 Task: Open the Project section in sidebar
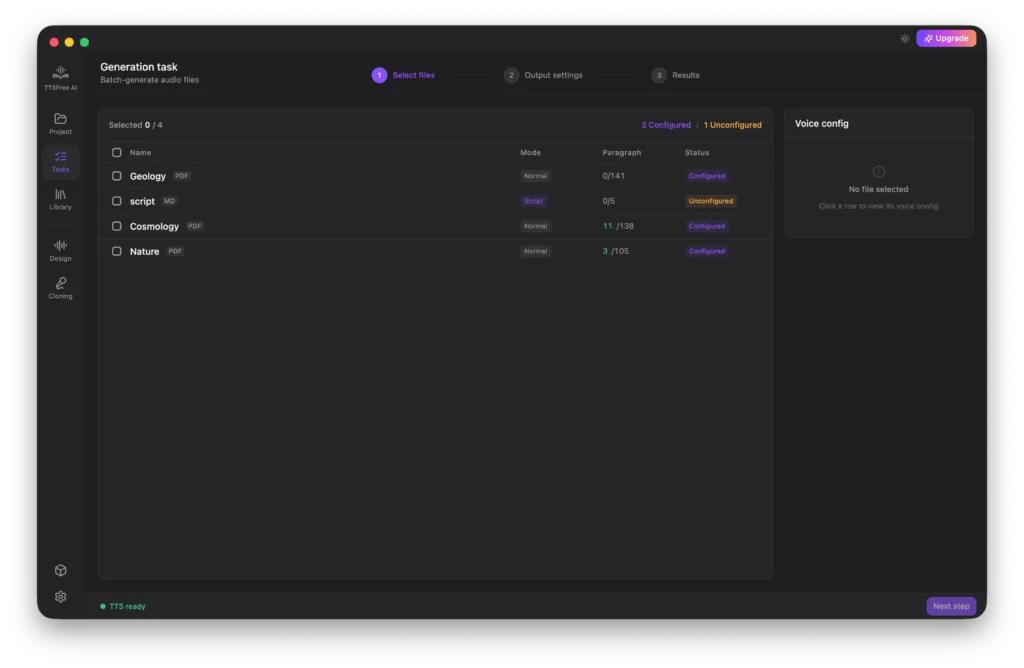(60, 123)
